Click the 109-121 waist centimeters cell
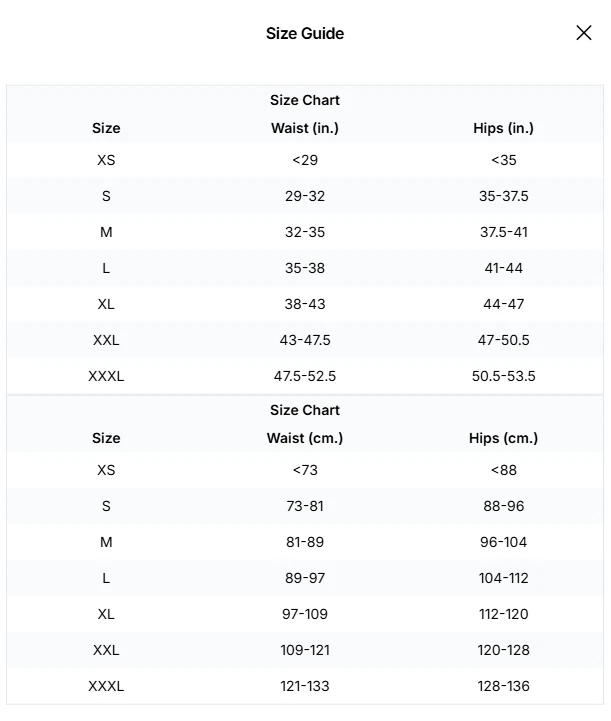Image resolution: width=611 pixels, height=721 pixels. click(305, 650)
